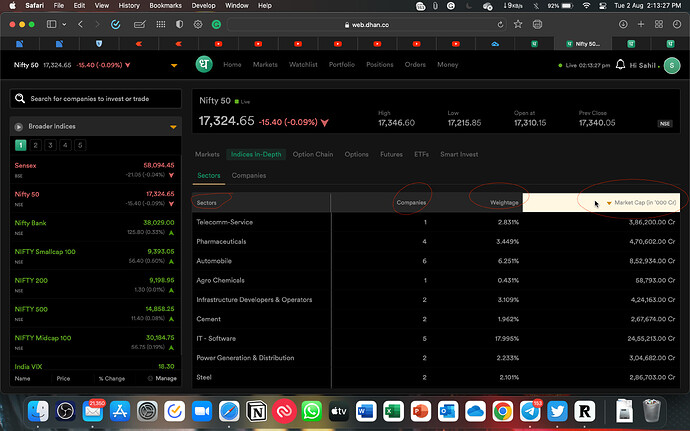The image size is (690, 431).
Task: Click the IT - Software sector row
Action: pos(436,339)
